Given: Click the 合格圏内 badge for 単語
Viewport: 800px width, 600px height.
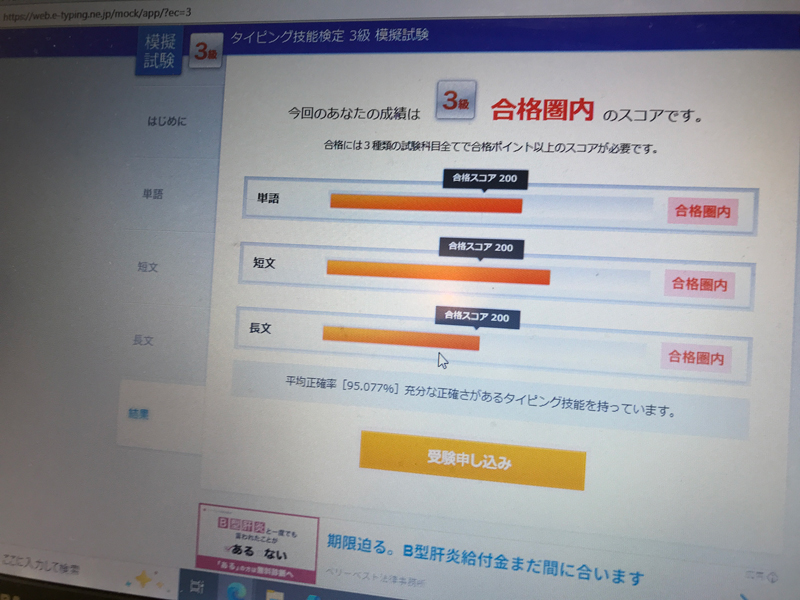Looking at the screenshot, I should (702, 211).
